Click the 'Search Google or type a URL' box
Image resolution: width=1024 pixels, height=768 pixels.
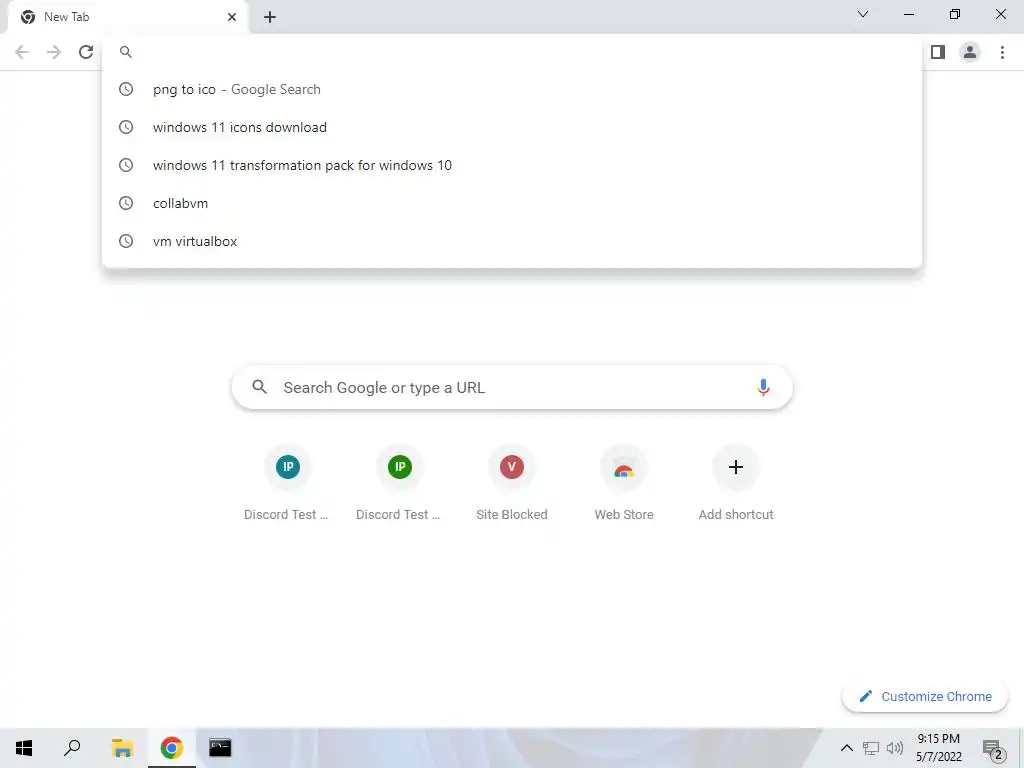512,388
